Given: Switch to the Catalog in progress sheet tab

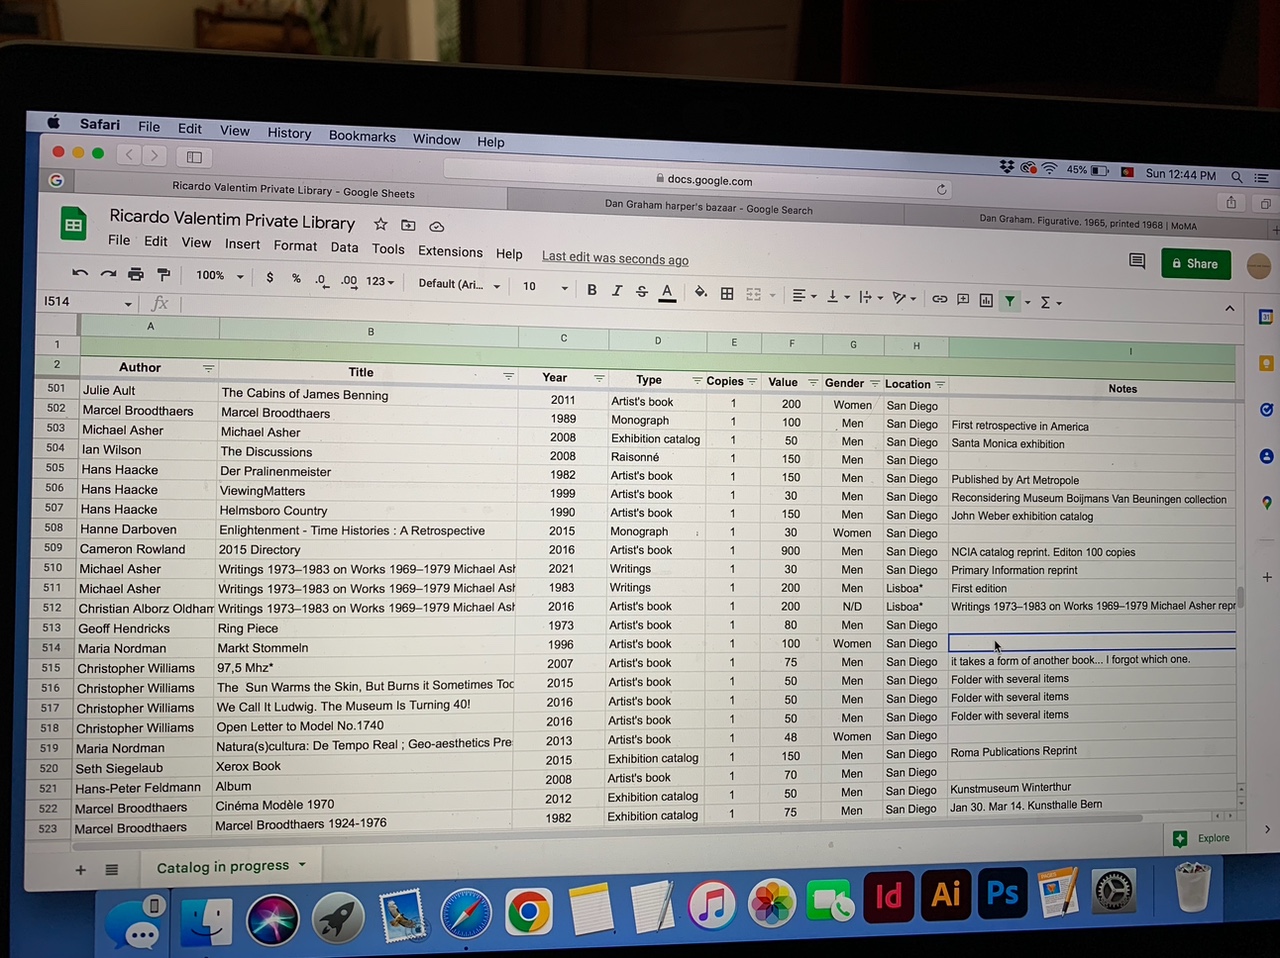Looking at the screenshot, I should 223,867.
